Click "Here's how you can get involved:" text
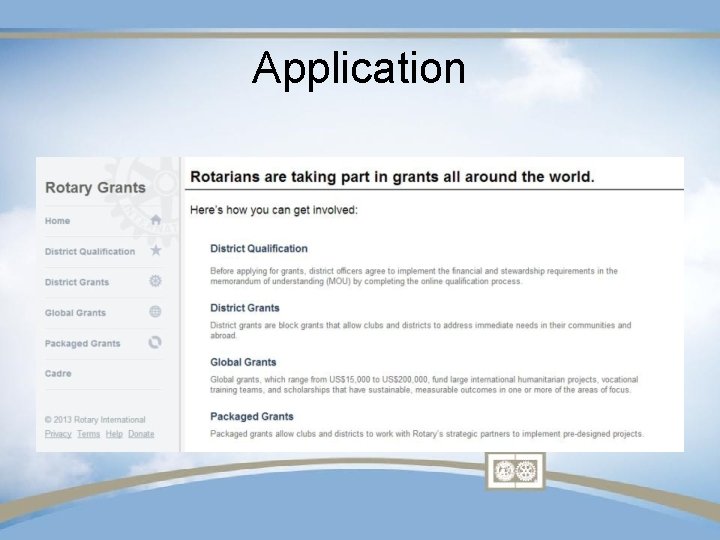 click(x=274, y=210)
